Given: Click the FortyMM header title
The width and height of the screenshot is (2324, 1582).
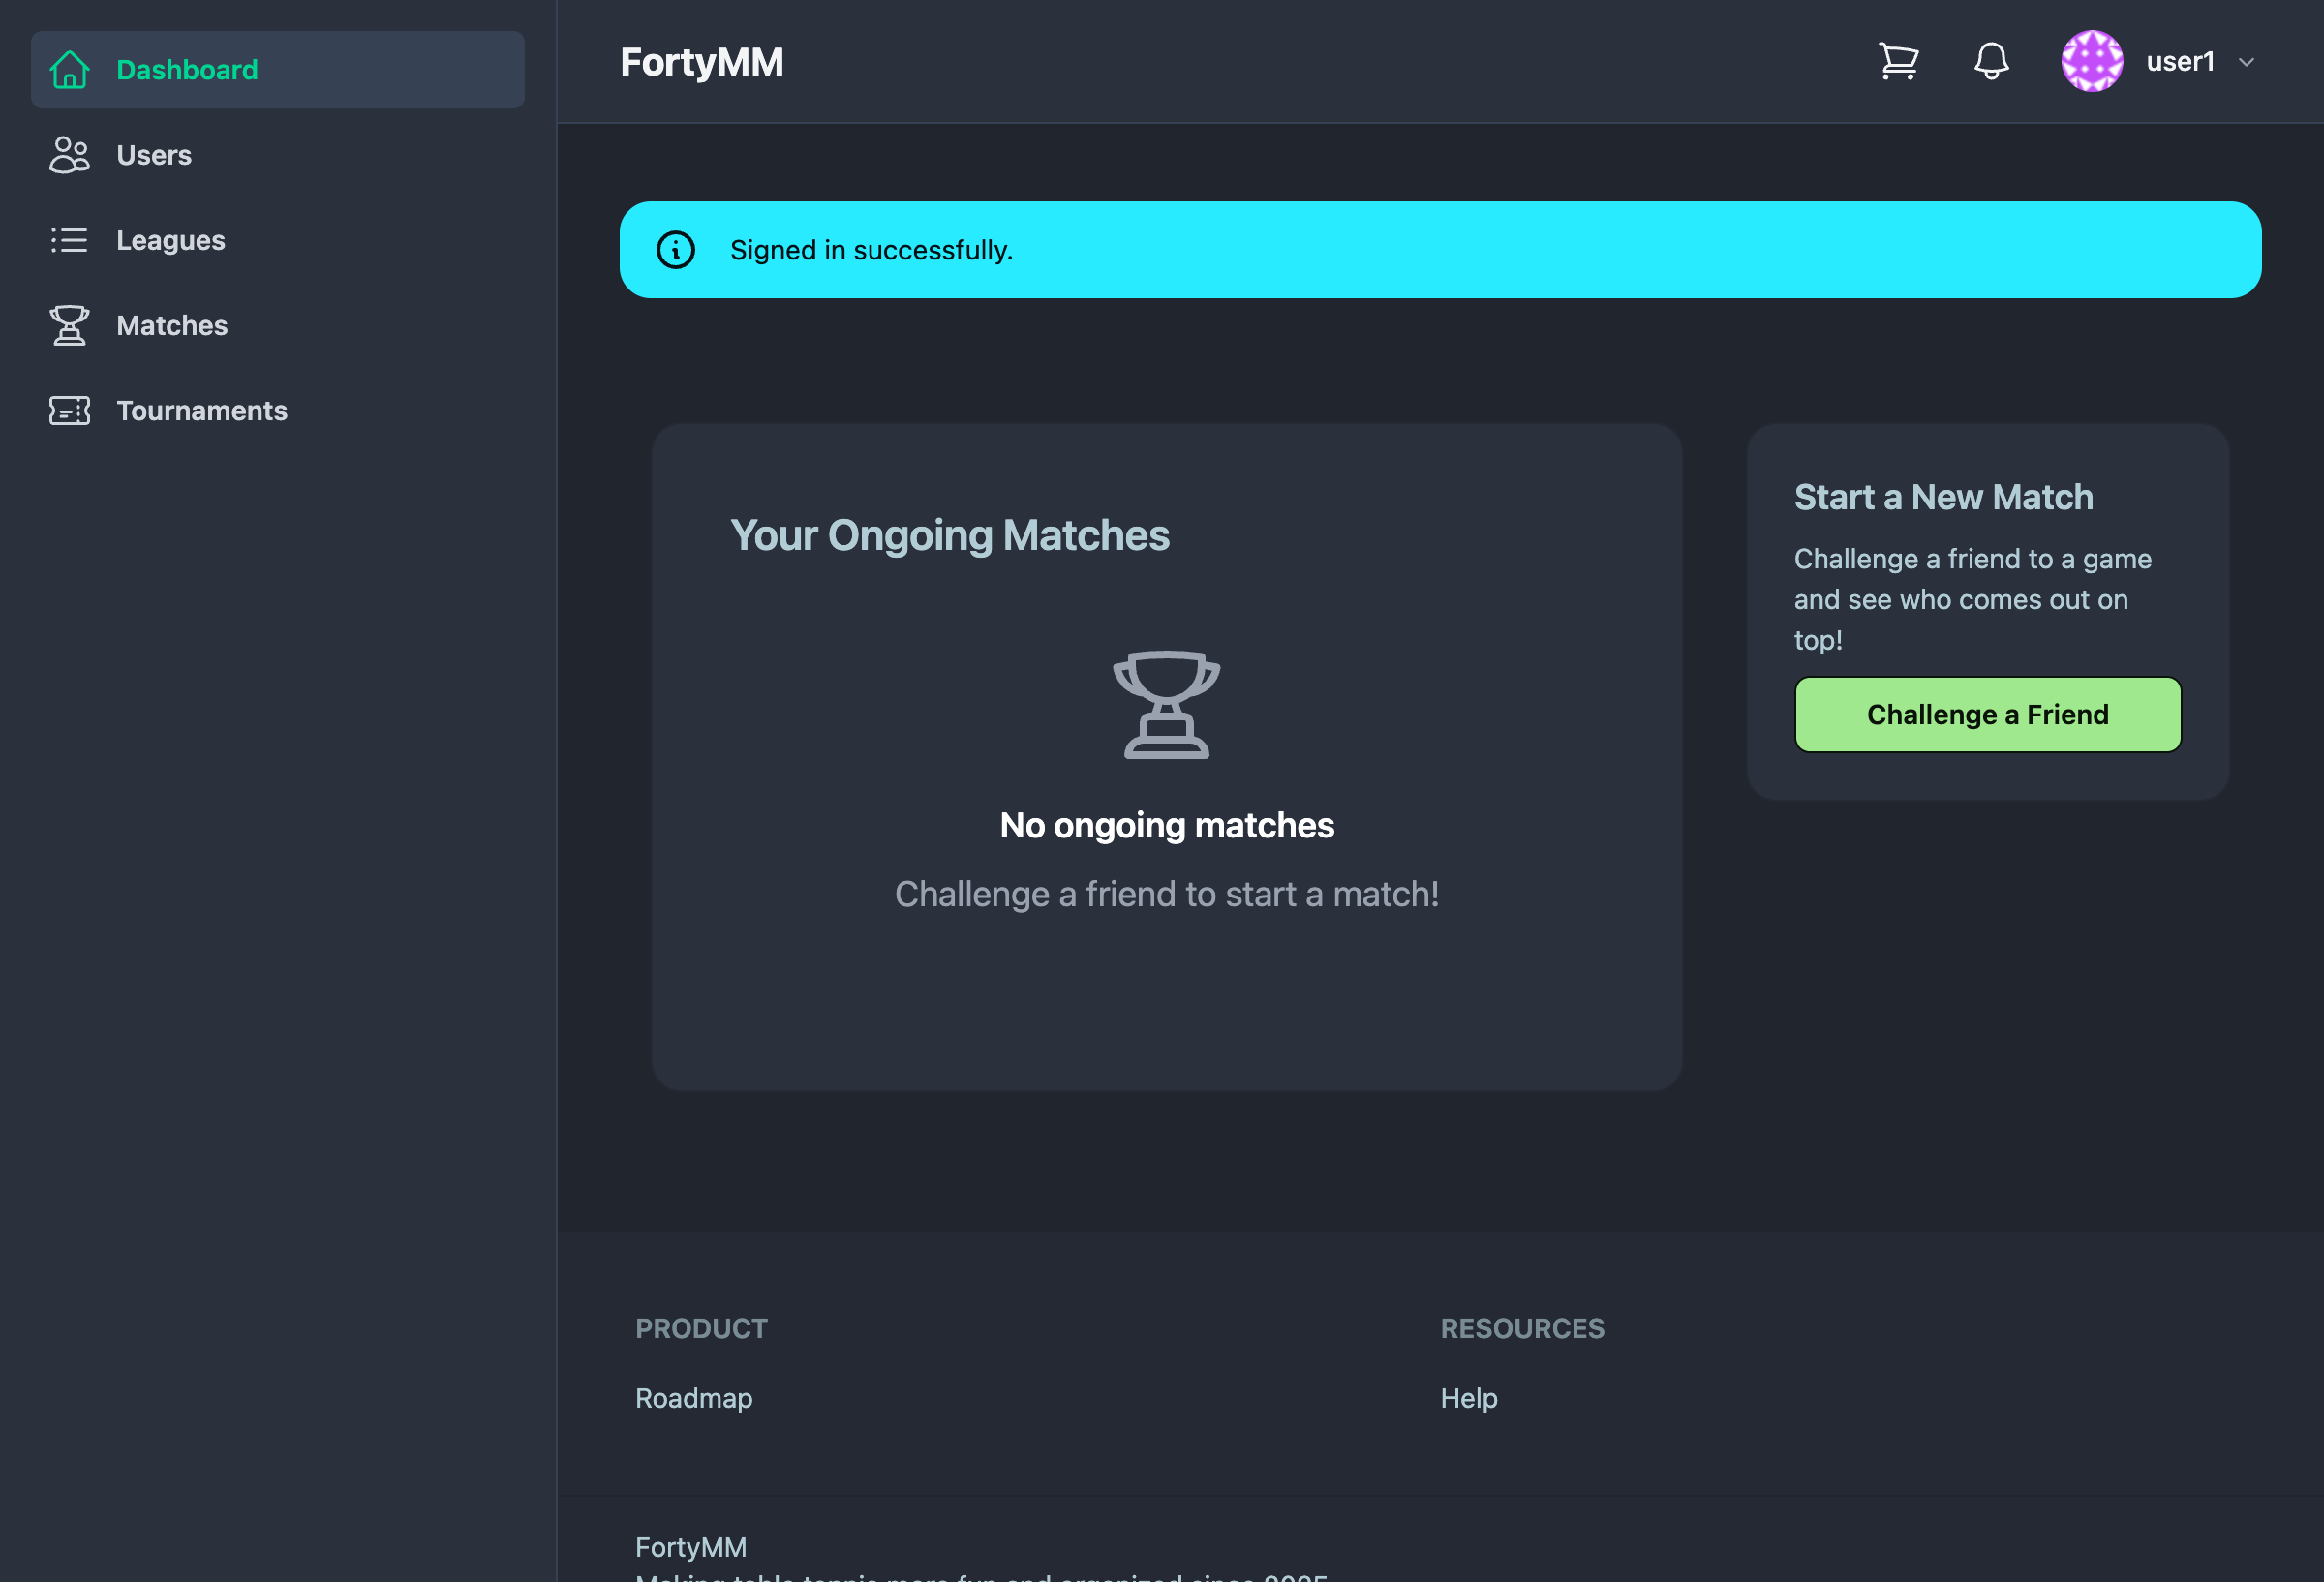Looking at the screenshot, I should point(701,62).
